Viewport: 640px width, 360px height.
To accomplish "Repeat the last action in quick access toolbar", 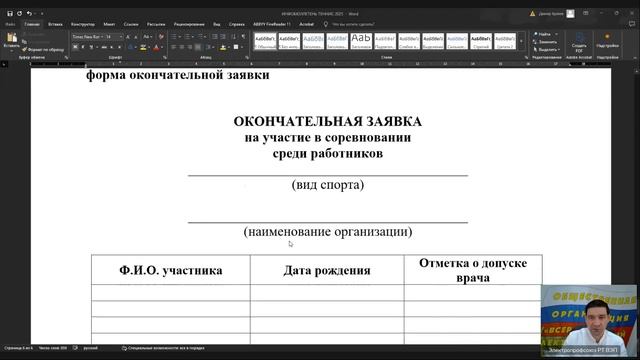I will click(19, 13).
